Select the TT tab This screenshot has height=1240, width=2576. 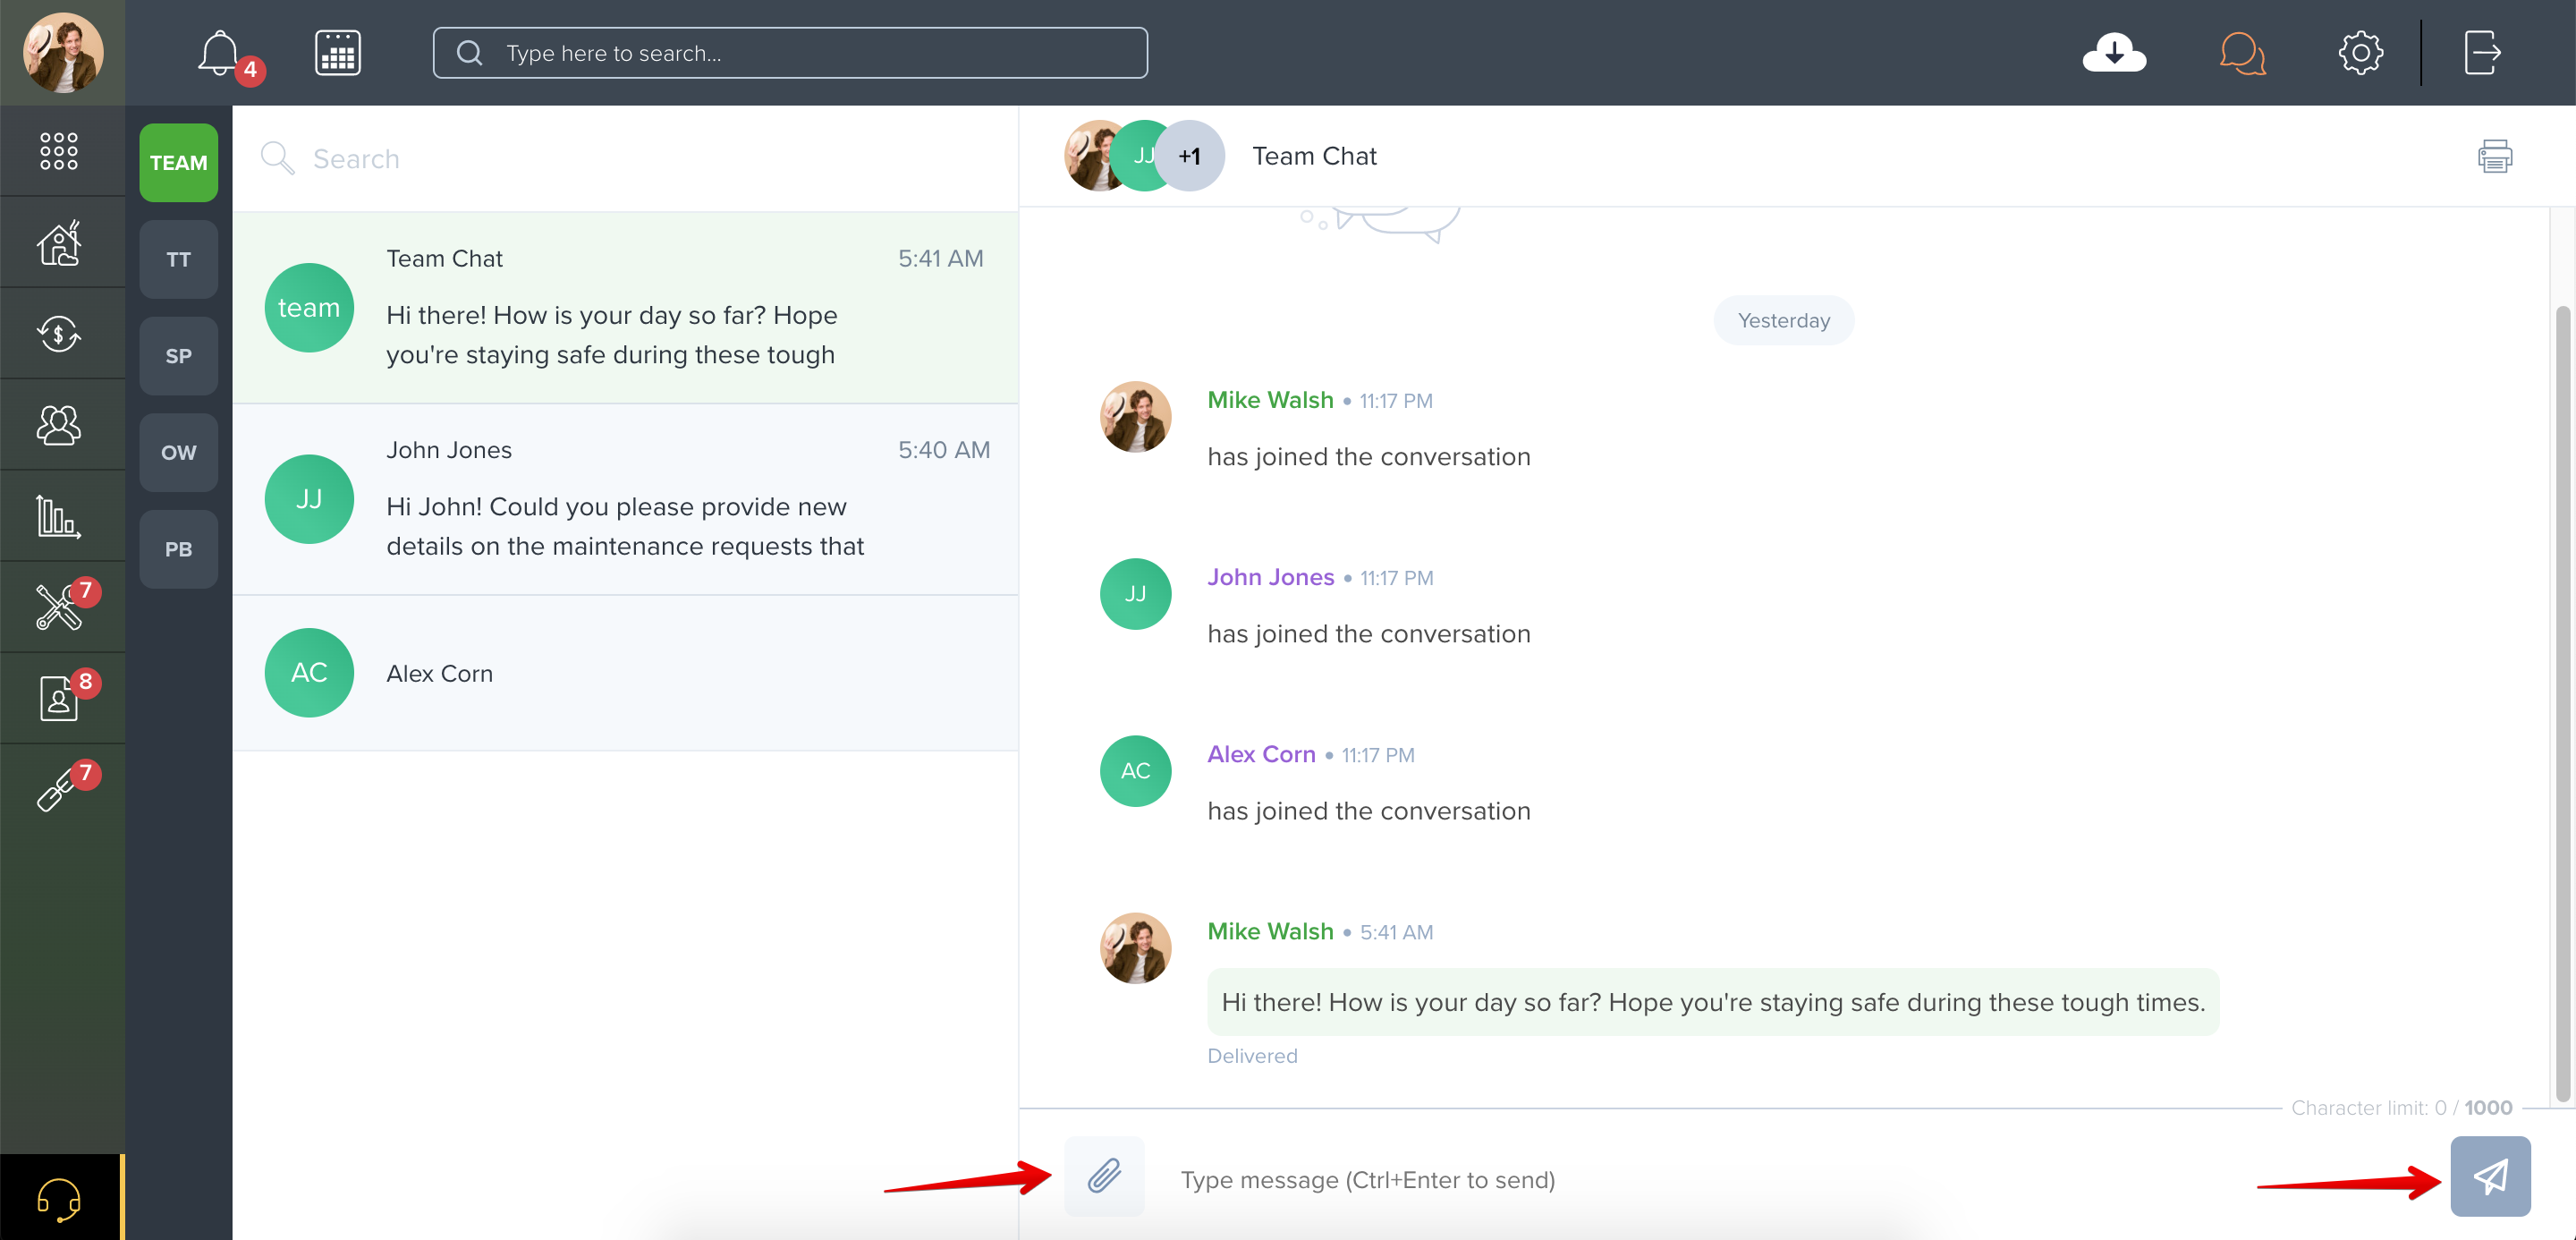click(x=178, y=259)
